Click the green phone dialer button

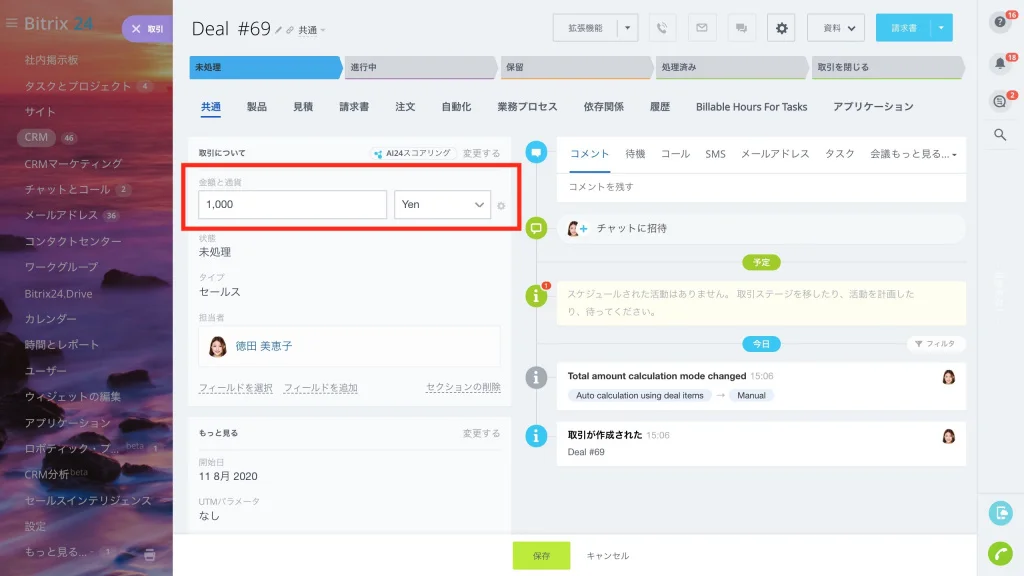[x=1000, y=554]
